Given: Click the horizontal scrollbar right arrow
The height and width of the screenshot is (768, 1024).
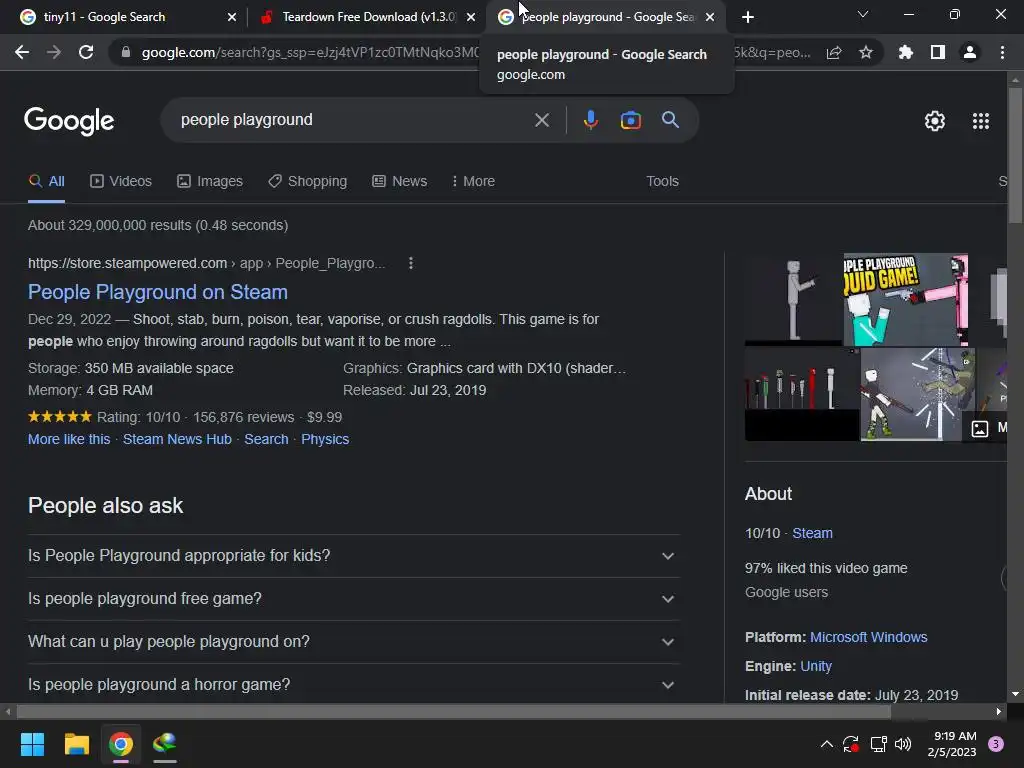Looking at the screenshot, I should tap(999, 711).
